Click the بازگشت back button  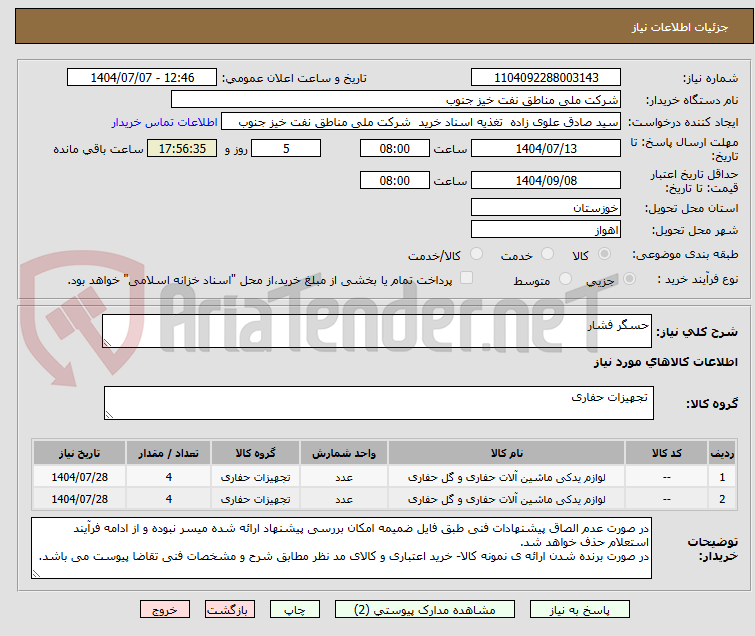coord(230,610)
